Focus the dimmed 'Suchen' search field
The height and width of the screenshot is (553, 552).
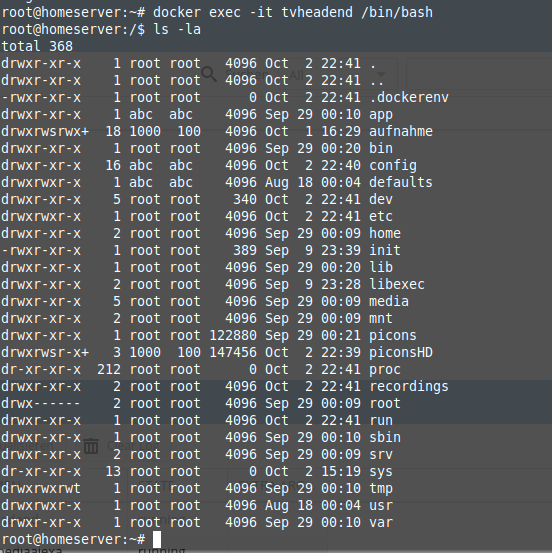click(x=247, y=74)
